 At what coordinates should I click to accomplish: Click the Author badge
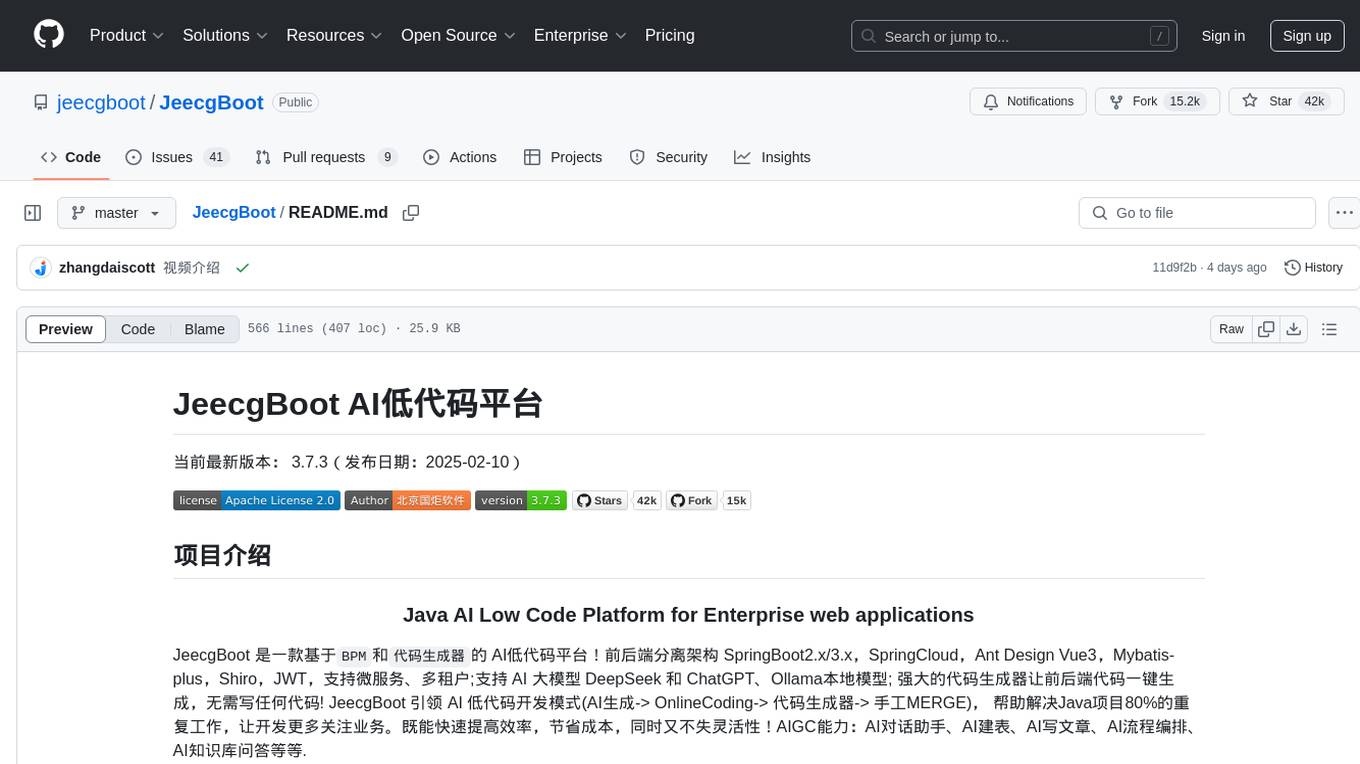tap(407, 501)
